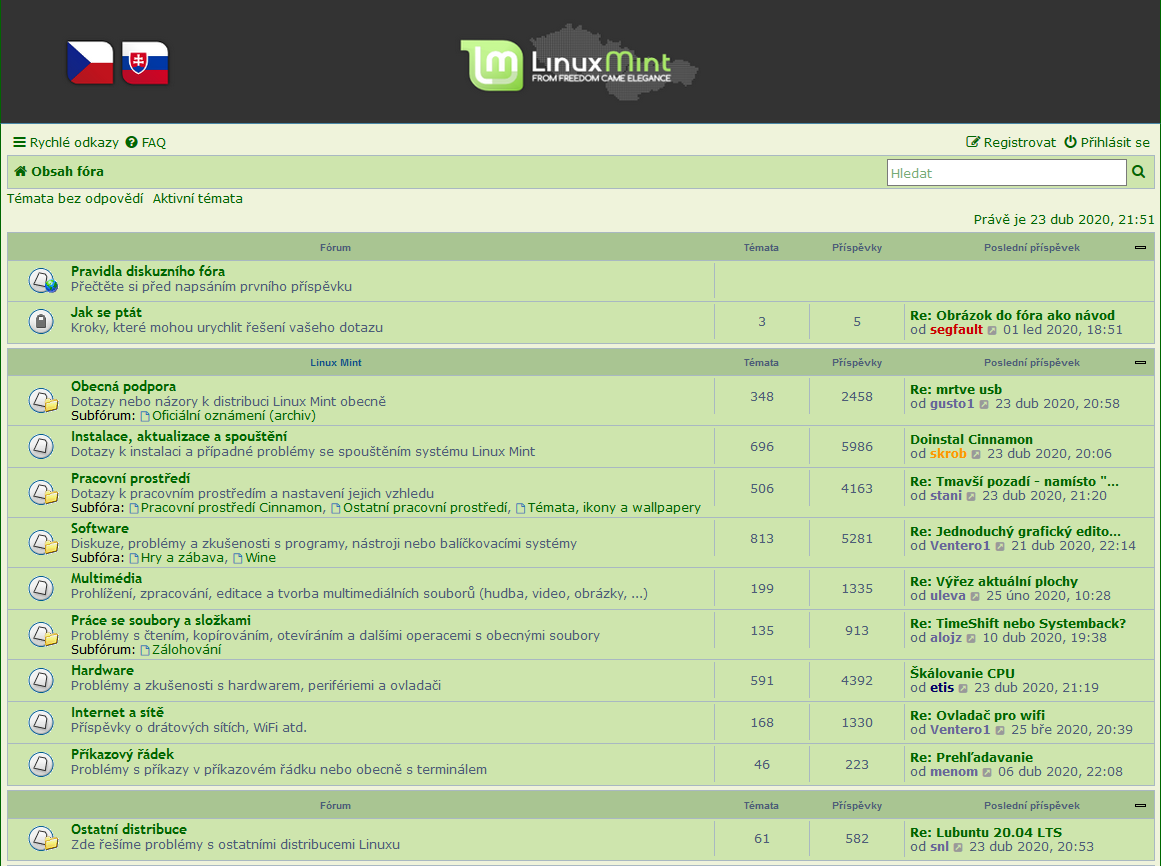1161x866 pixels.
Task: Click the Registrovat link
Action: (1011, 143)
